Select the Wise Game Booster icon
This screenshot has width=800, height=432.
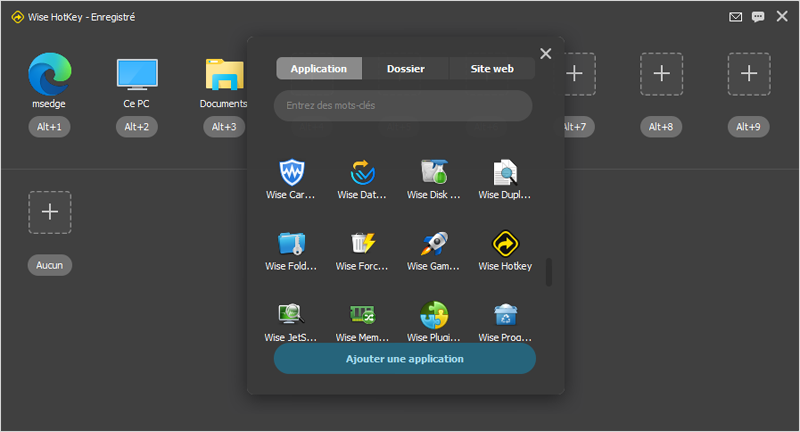pyautogui.click(x=434, y=243)
